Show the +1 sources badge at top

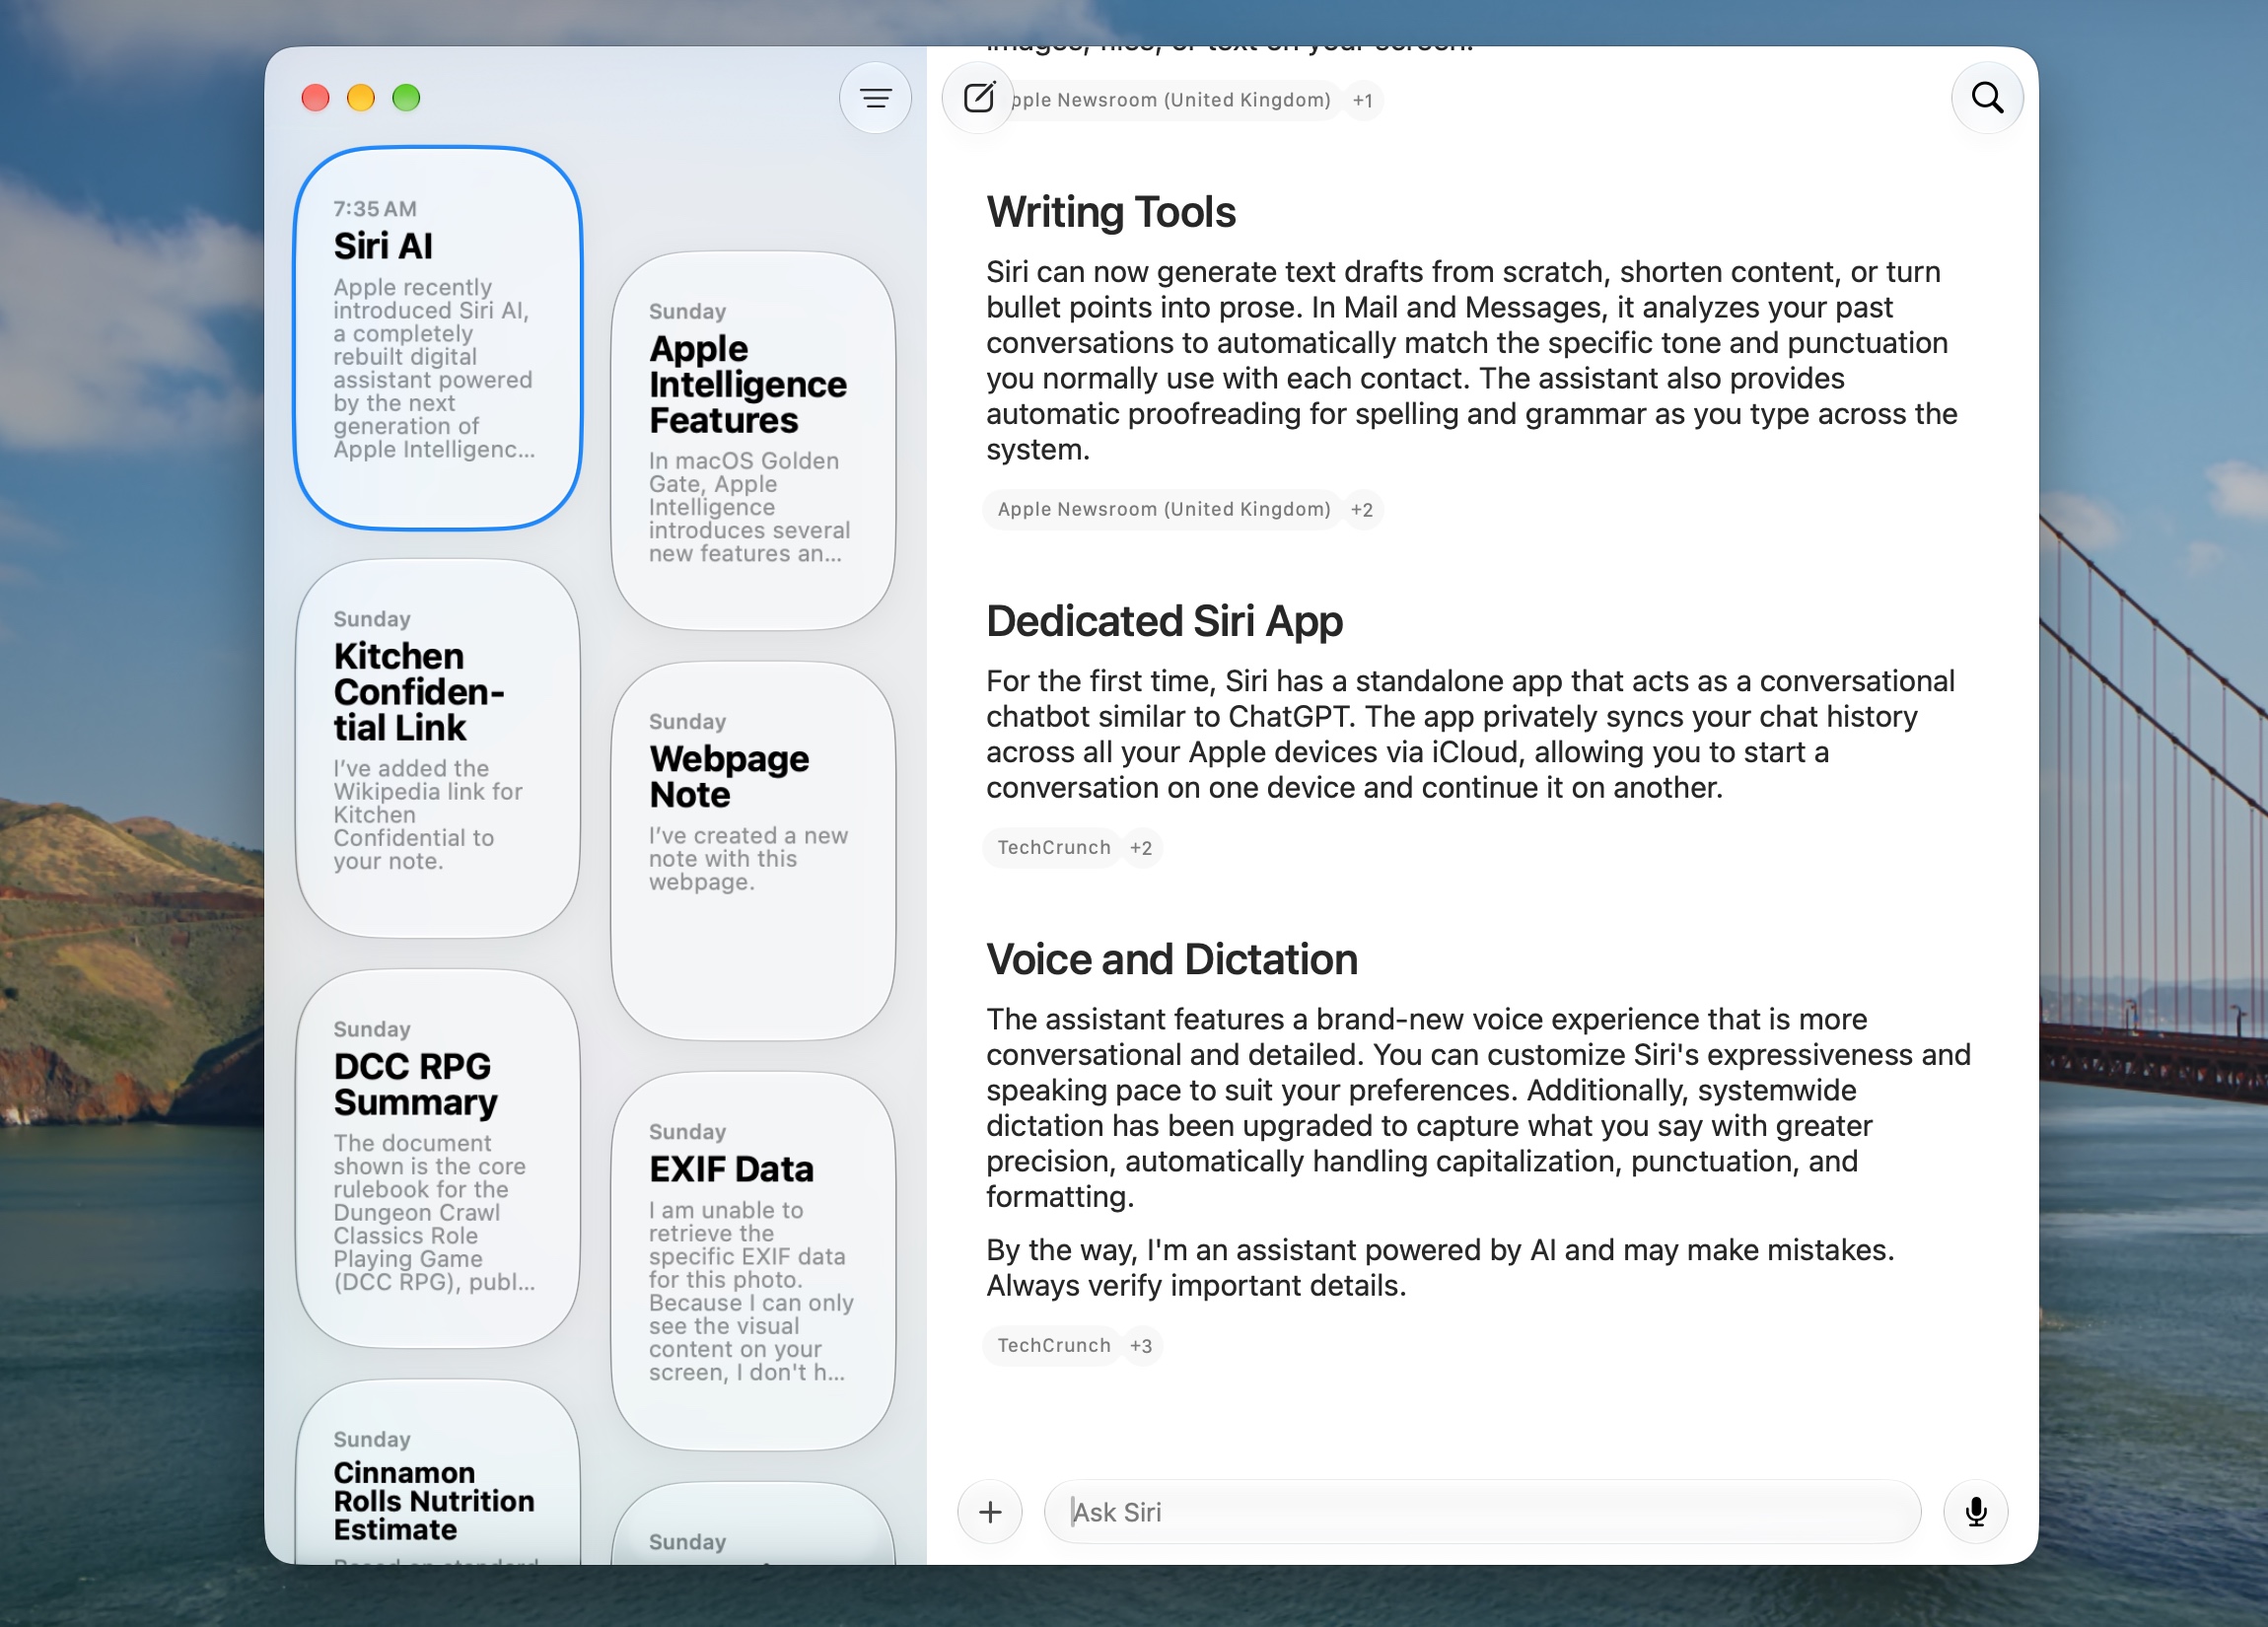coord(1362,100)
